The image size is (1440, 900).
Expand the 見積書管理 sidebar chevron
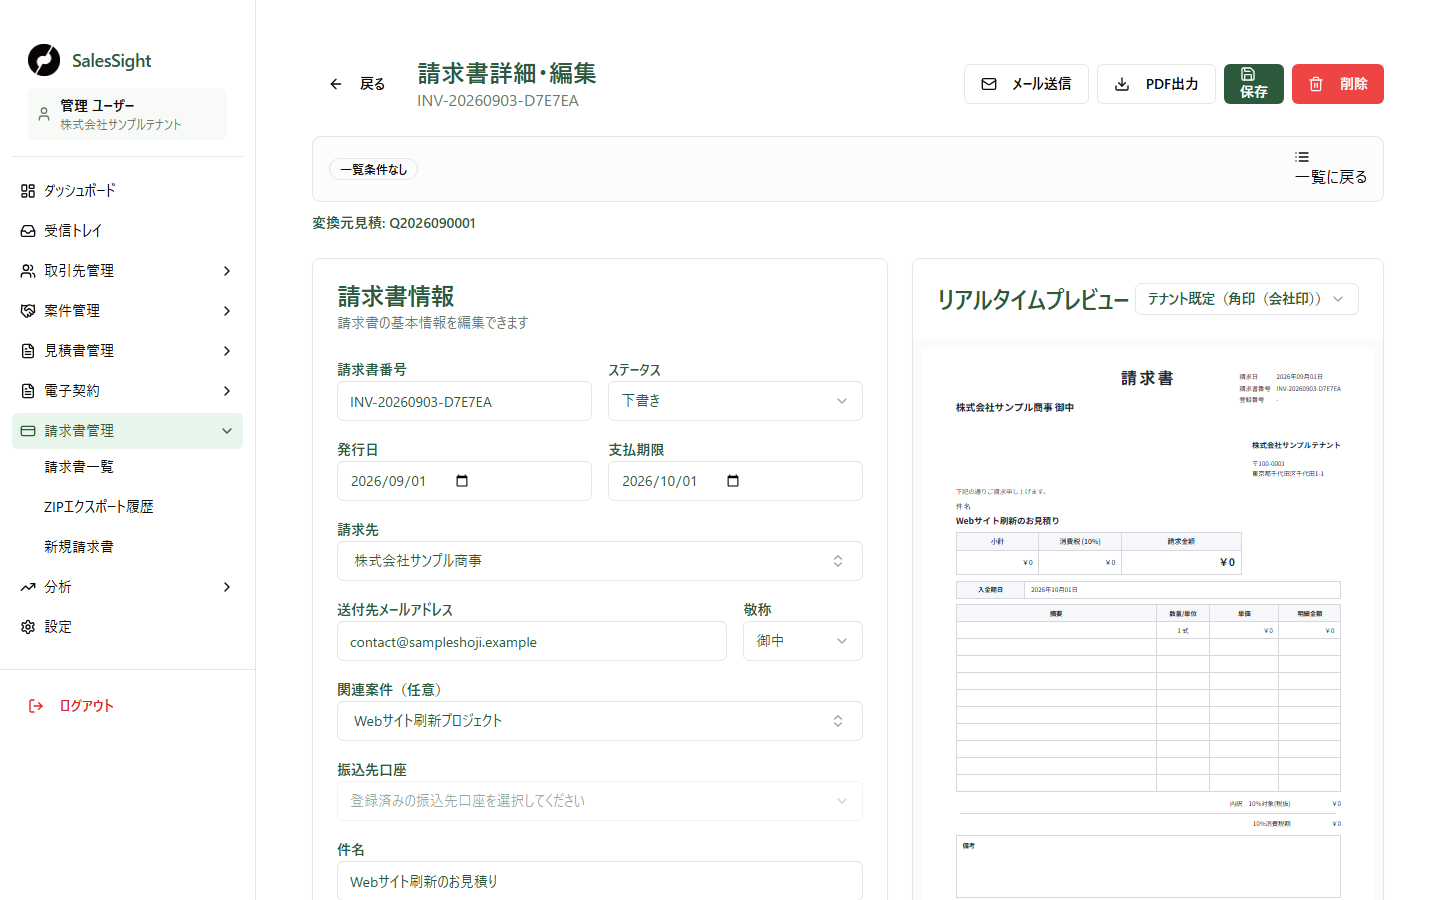tap(227, 351)
